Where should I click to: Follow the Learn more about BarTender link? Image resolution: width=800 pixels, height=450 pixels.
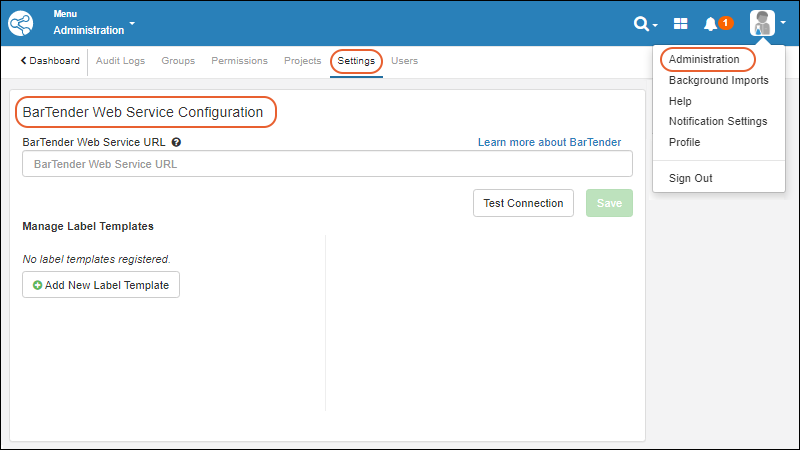pyautogui.click(x=549, y=143)
